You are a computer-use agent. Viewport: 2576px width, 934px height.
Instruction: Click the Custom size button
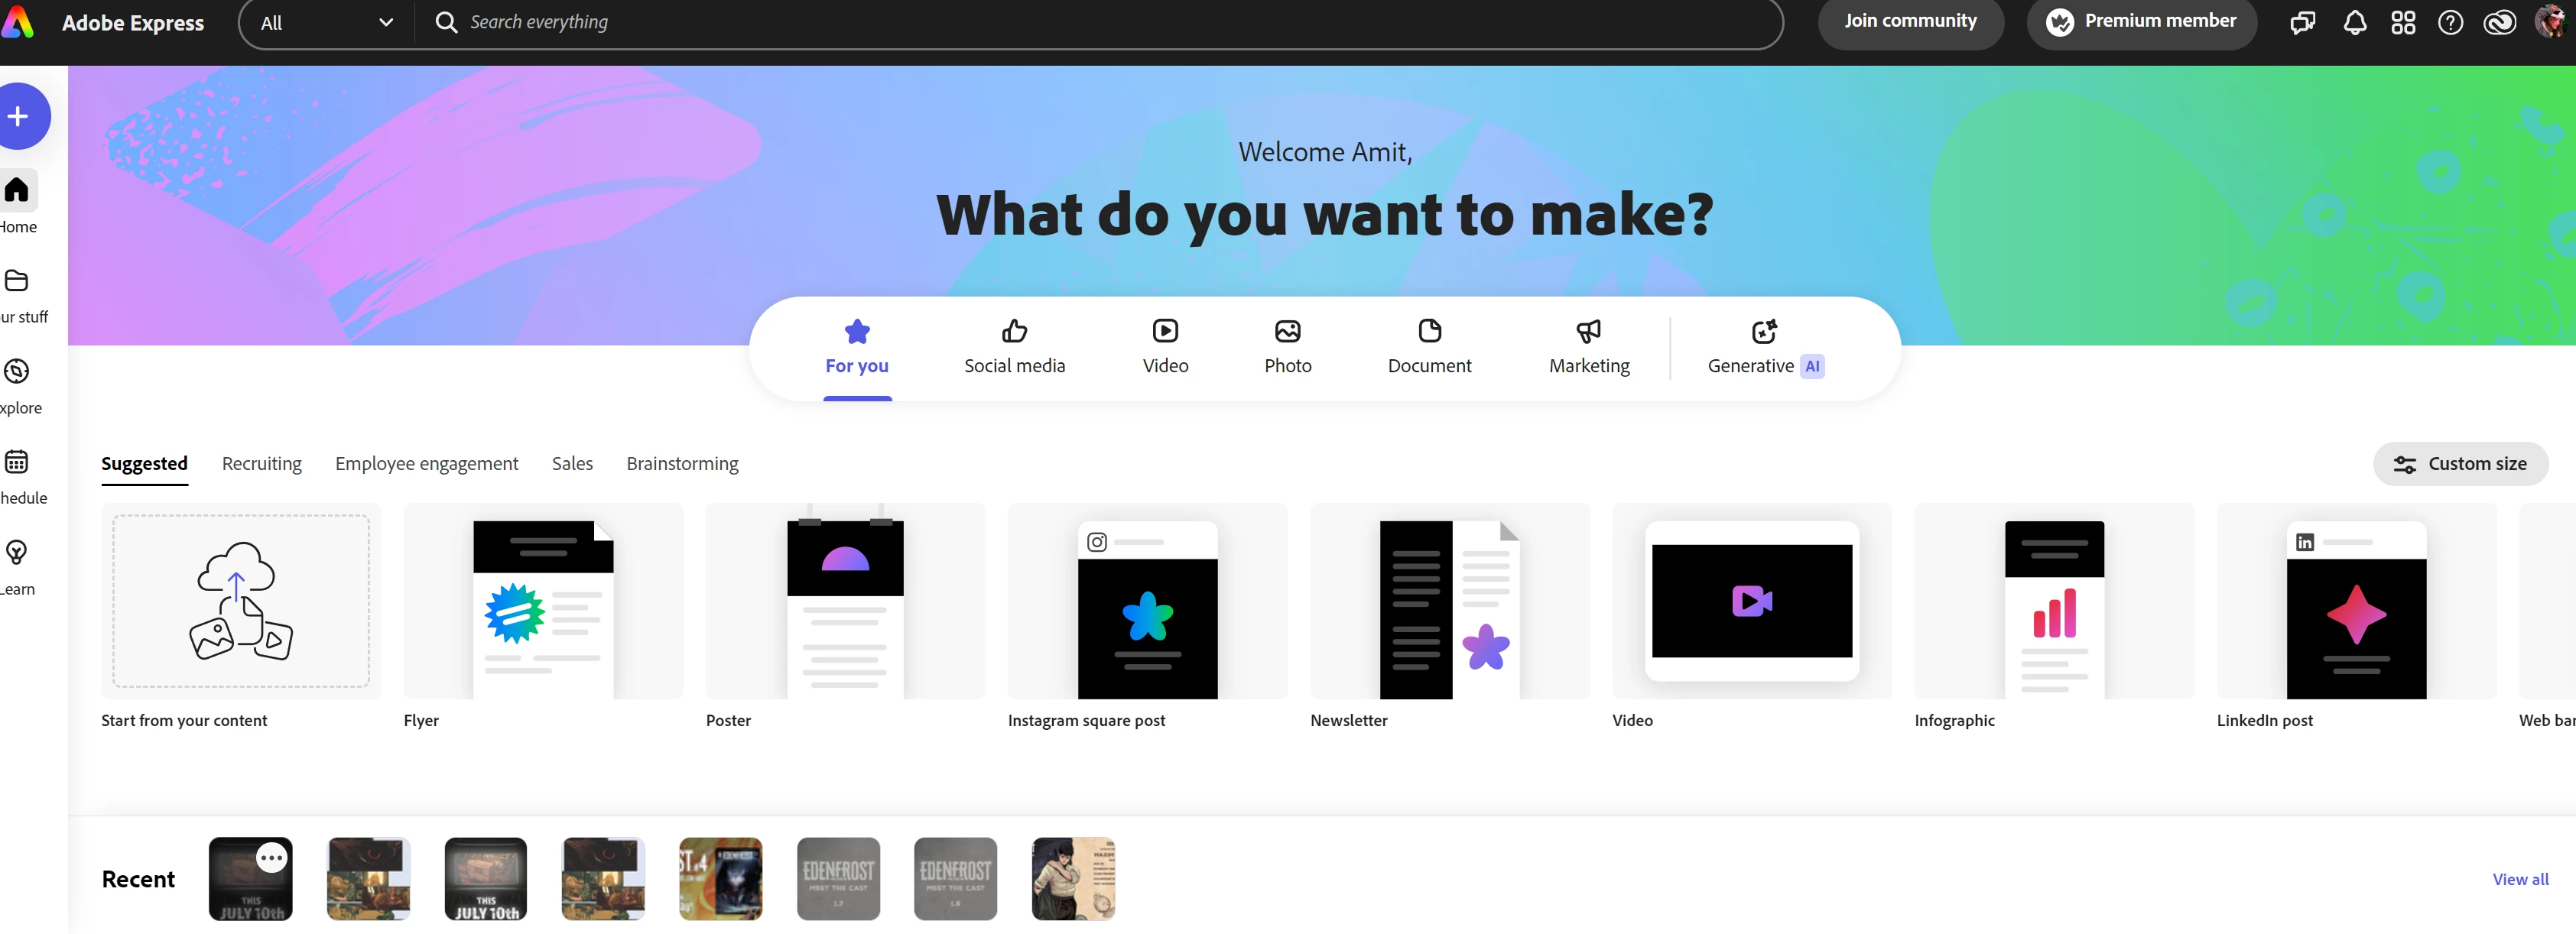[2460, 464]
